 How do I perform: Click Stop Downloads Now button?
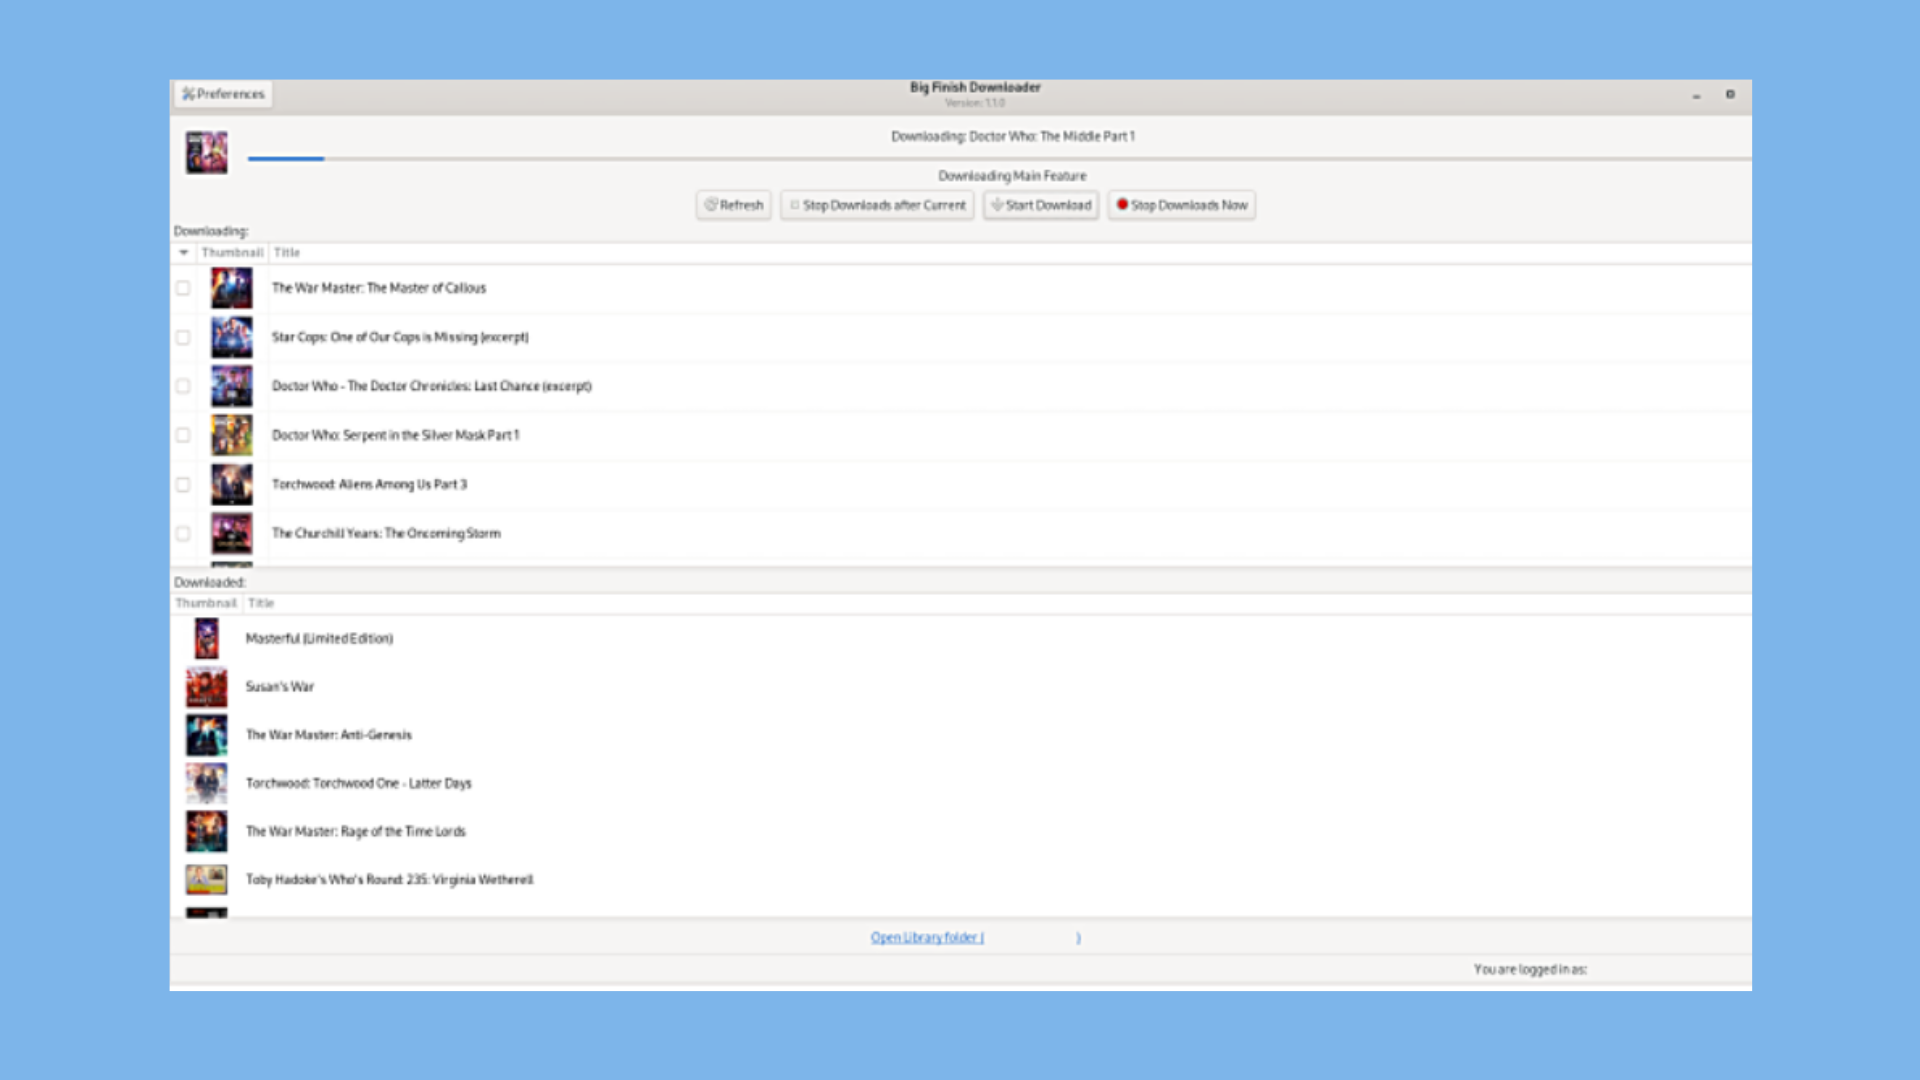(x=1181, y=205)
